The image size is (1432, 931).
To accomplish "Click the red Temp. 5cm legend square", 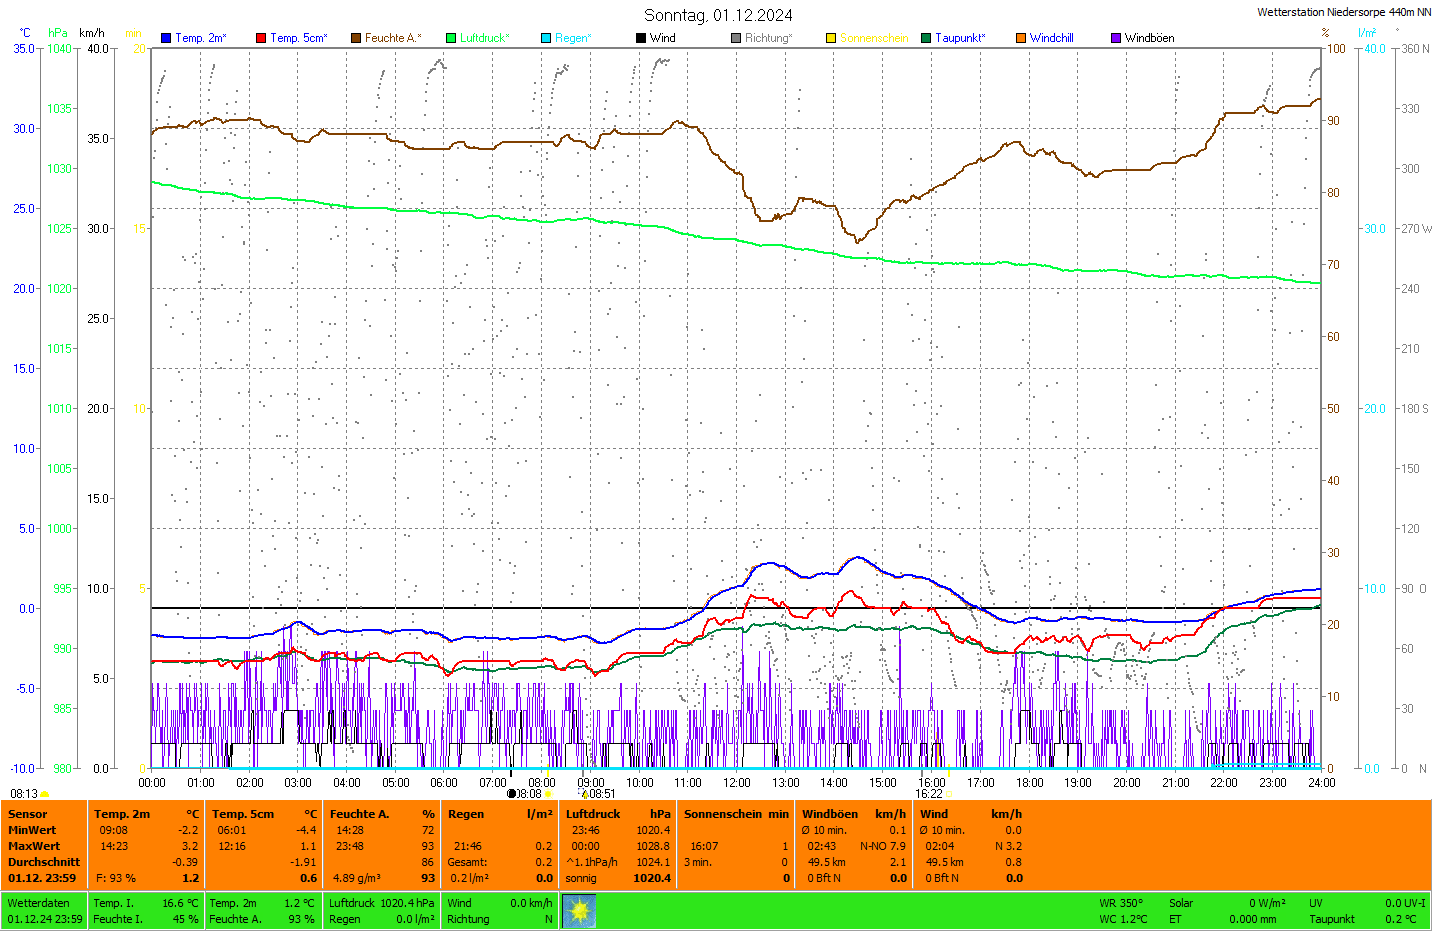I will [x=261, y=38].
